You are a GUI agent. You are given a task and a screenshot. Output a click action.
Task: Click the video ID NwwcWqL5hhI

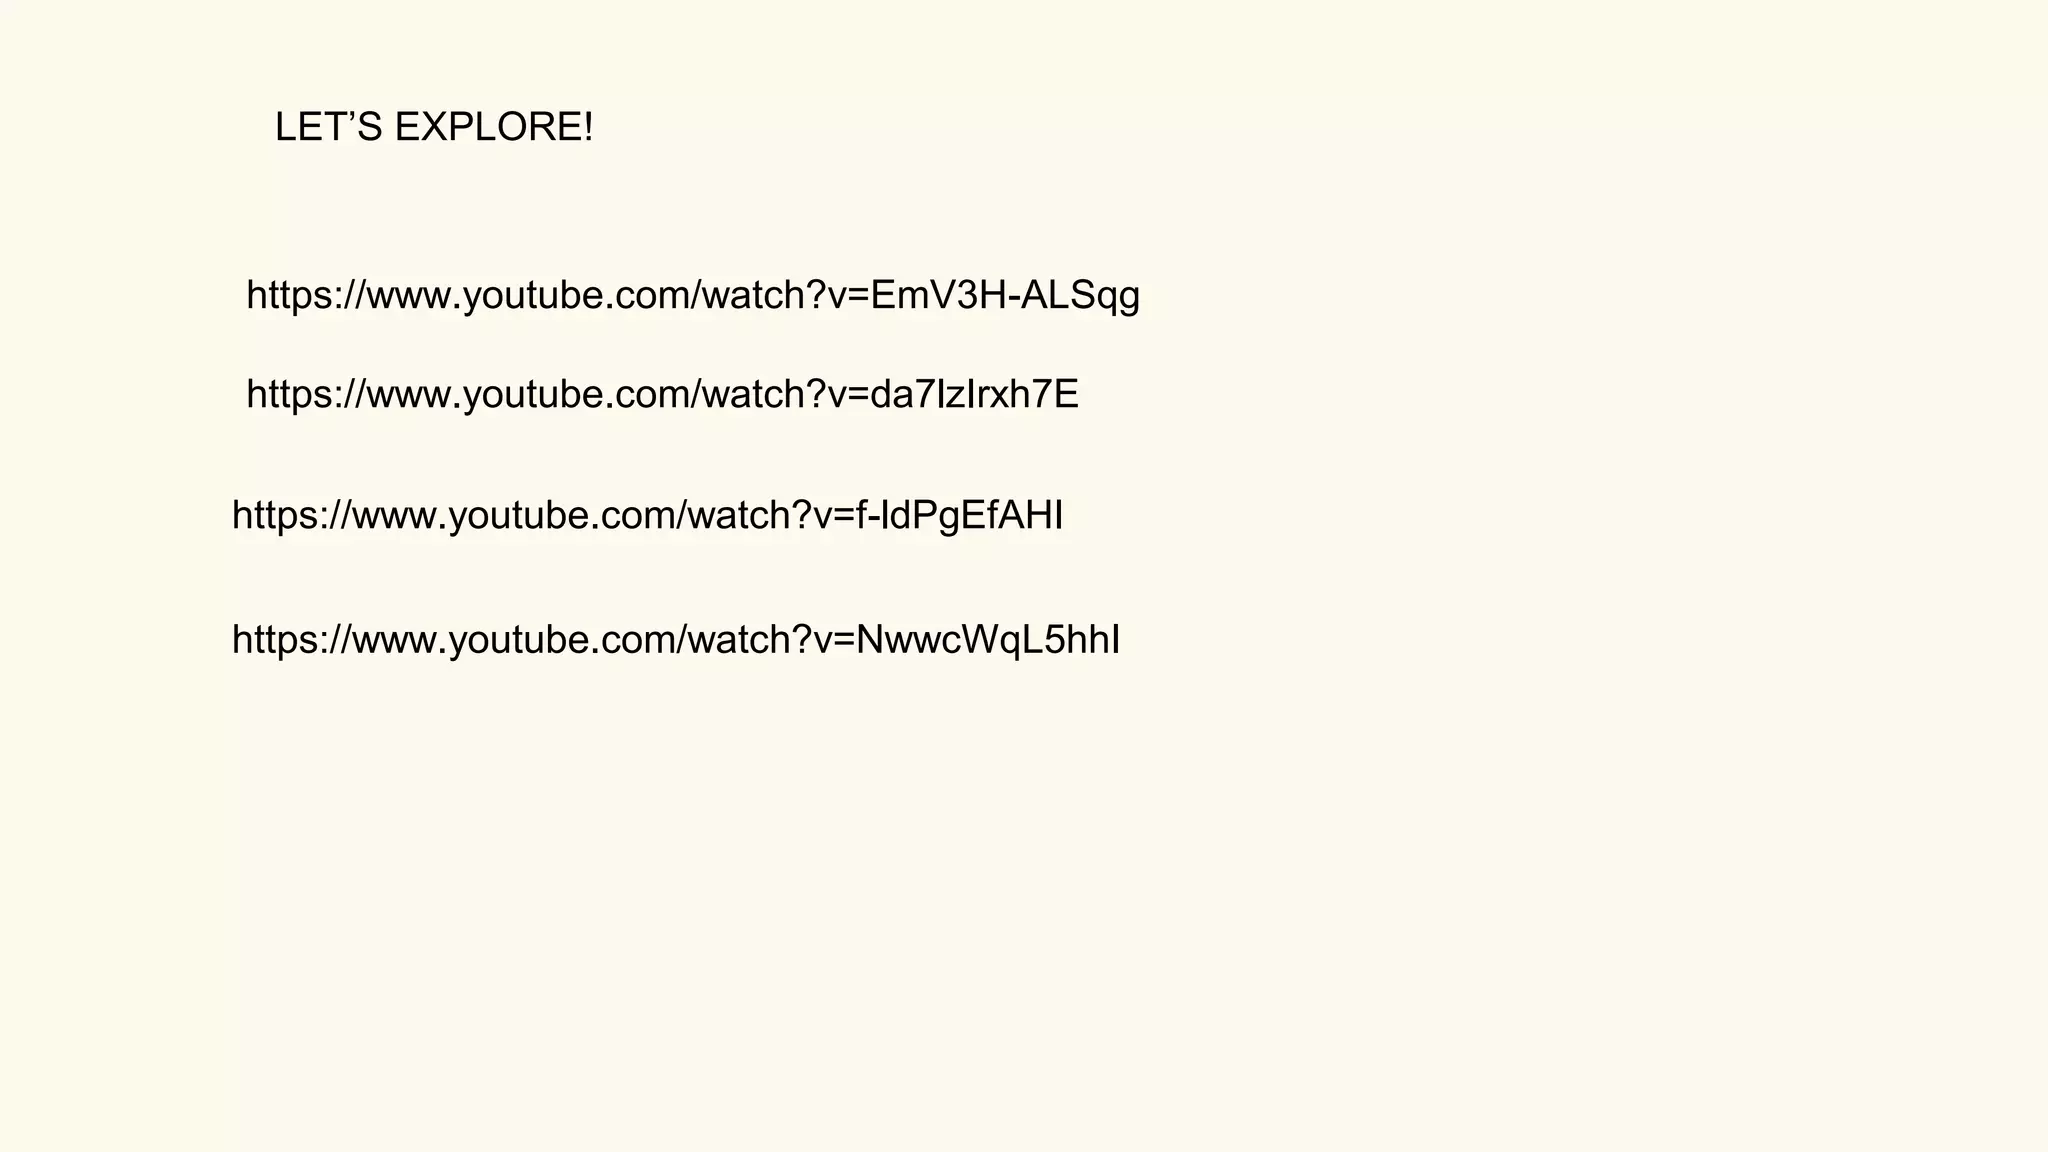(x=988, y=640)
